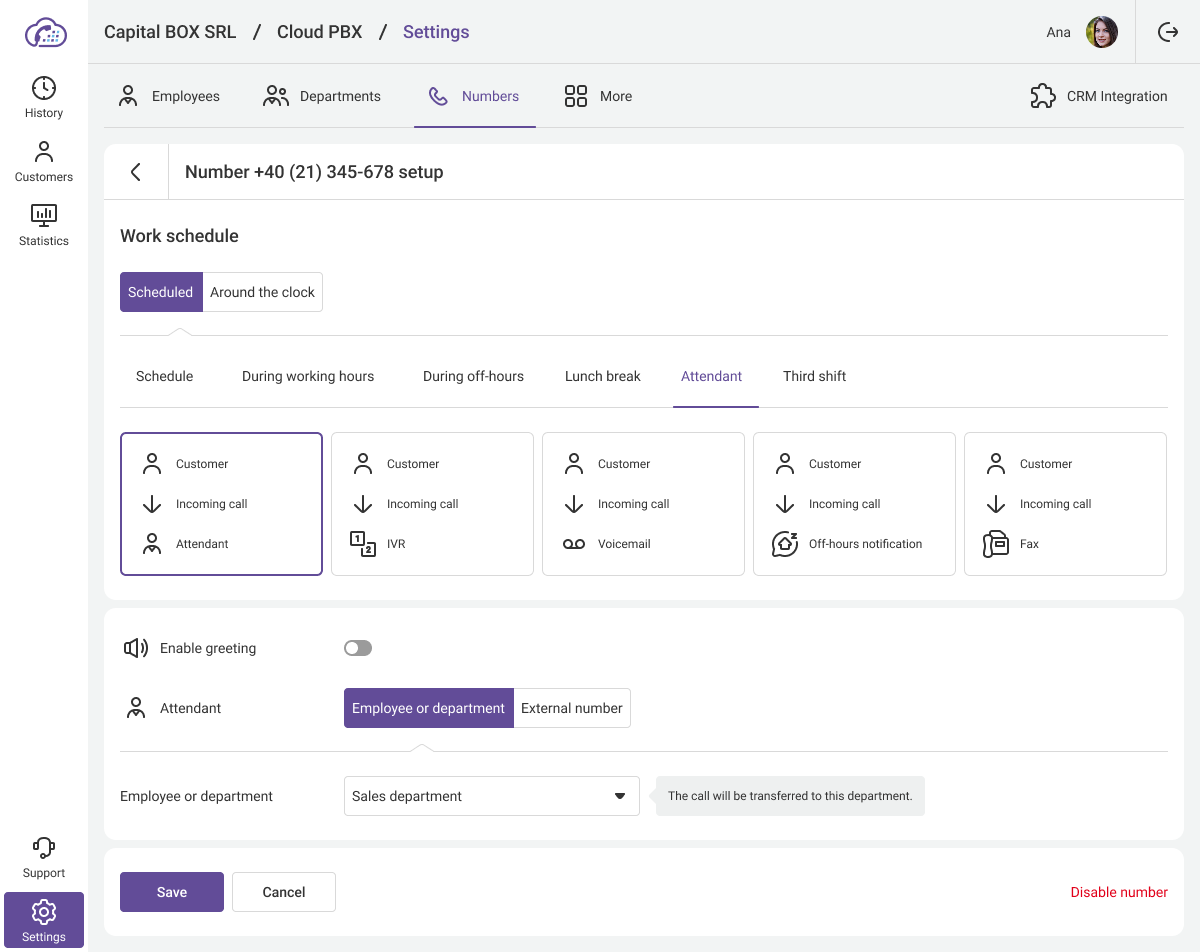
Task: Click the back arrow beside Number setup
Action: point(136,172)
